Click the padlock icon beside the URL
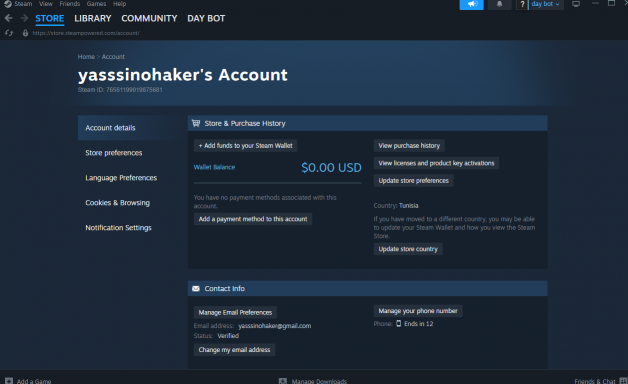The image size is (628, 384). (x=25, y=33)
